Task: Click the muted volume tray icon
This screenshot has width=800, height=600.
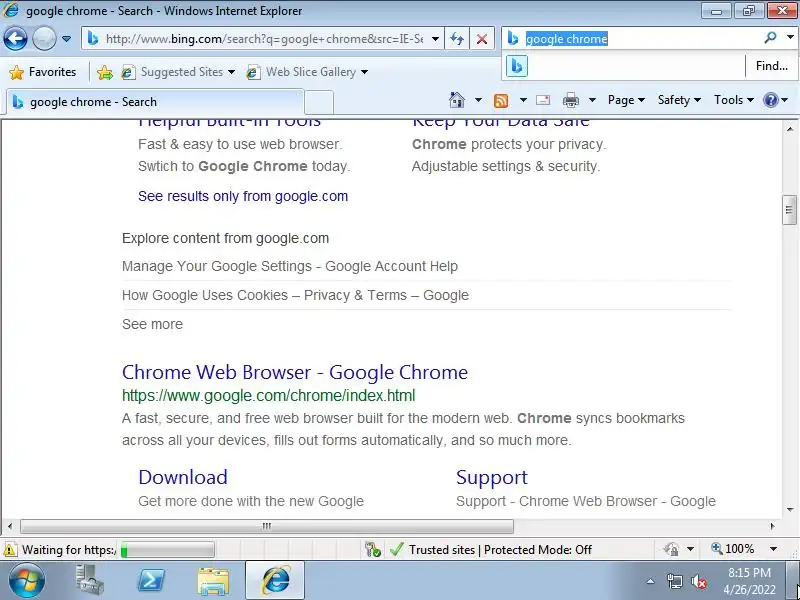Action: [698, 581]
